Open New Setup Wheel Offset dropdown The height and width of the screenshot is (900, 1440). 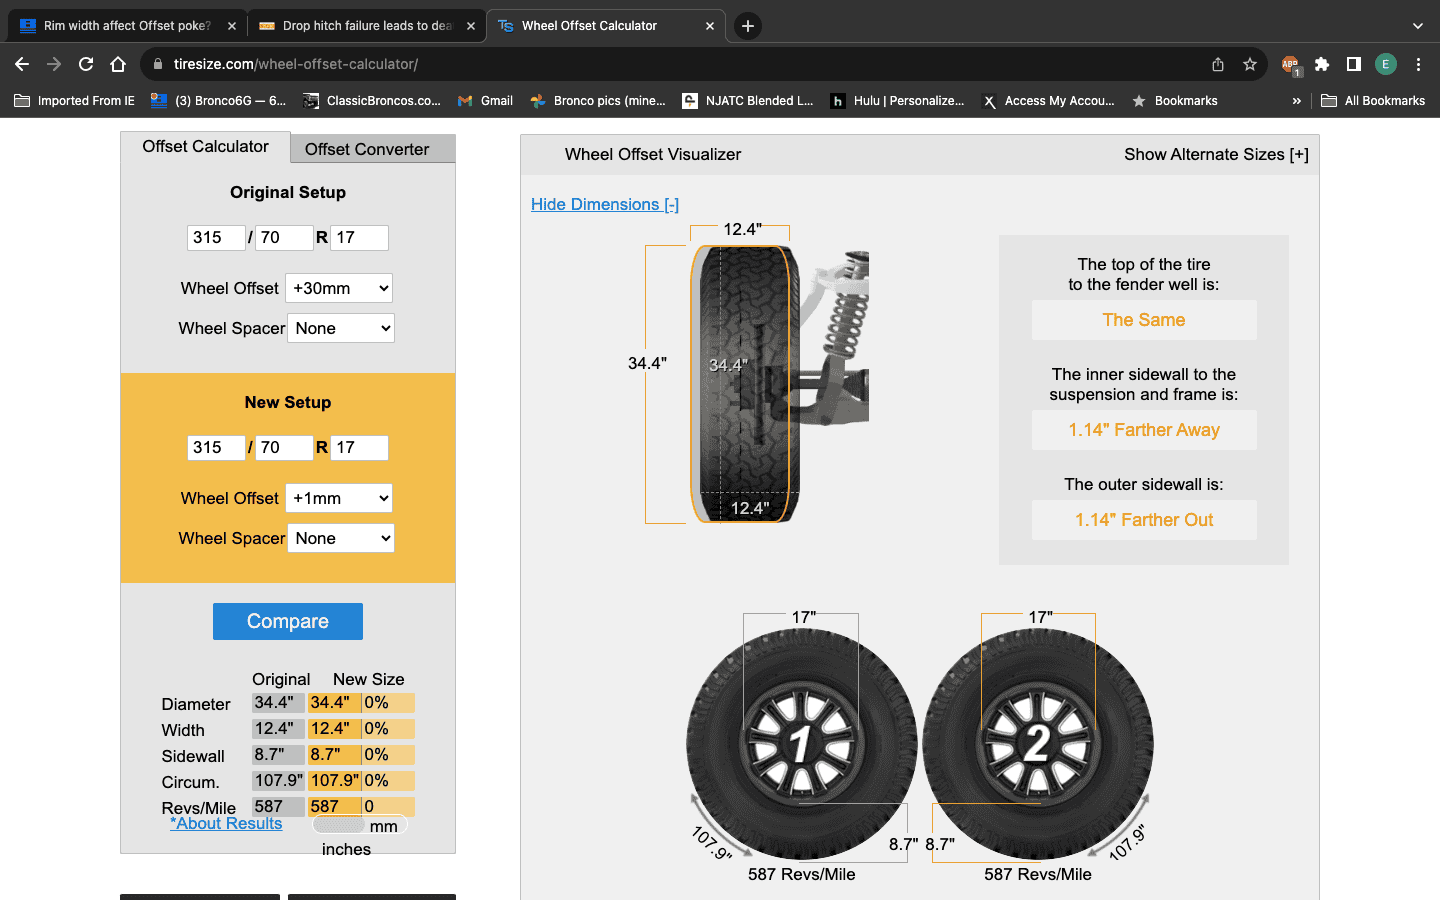pos(339,498)
